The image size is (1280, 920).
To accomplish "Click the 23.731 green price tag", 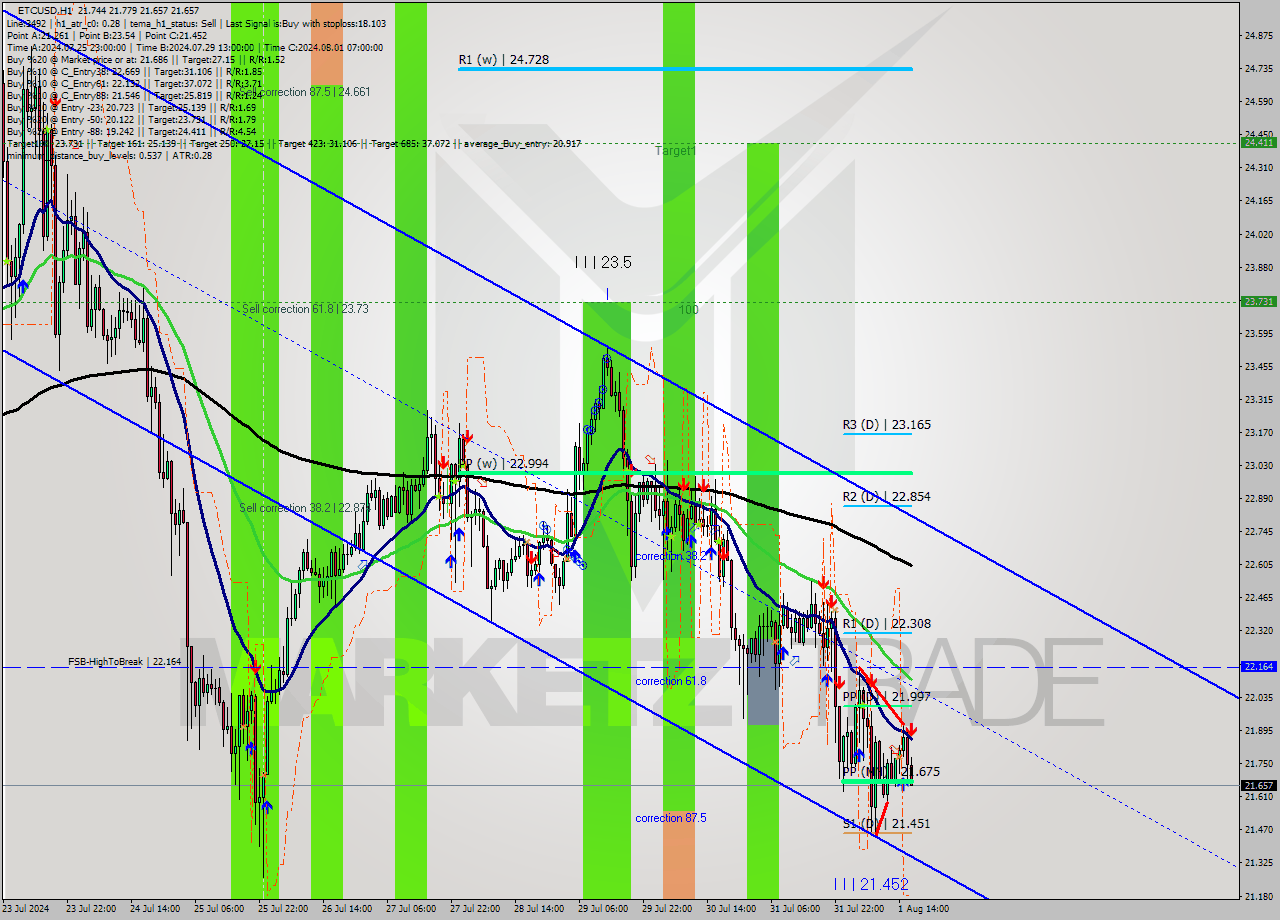I will click(x=1257, y=301).
